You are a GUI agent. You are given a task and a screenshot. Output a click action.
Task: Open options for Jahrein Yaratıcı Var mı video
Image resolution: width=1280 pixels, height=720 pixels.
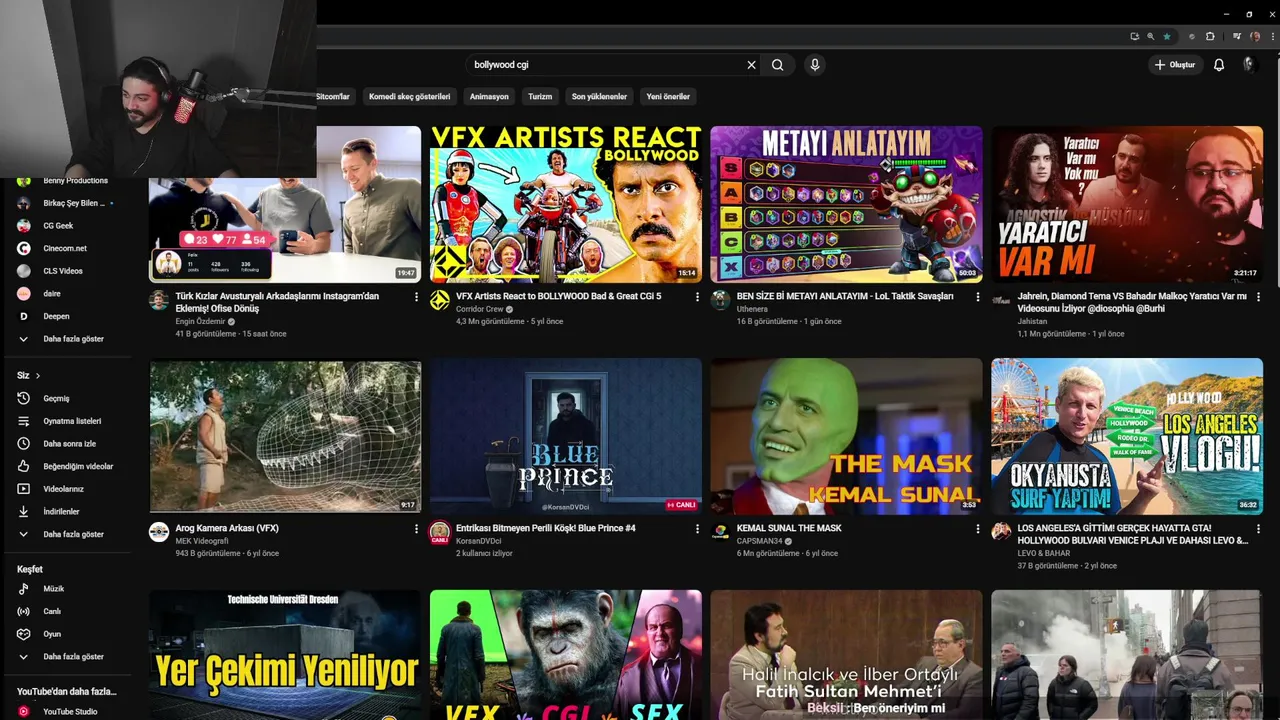click(x=1258, y=297)
